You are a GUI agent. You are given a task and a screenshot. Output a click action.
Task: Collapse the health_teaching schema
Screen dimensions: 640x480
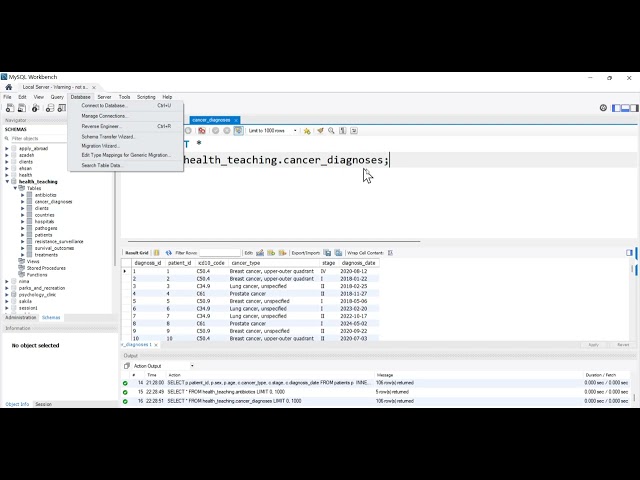(x=7, y=182)
